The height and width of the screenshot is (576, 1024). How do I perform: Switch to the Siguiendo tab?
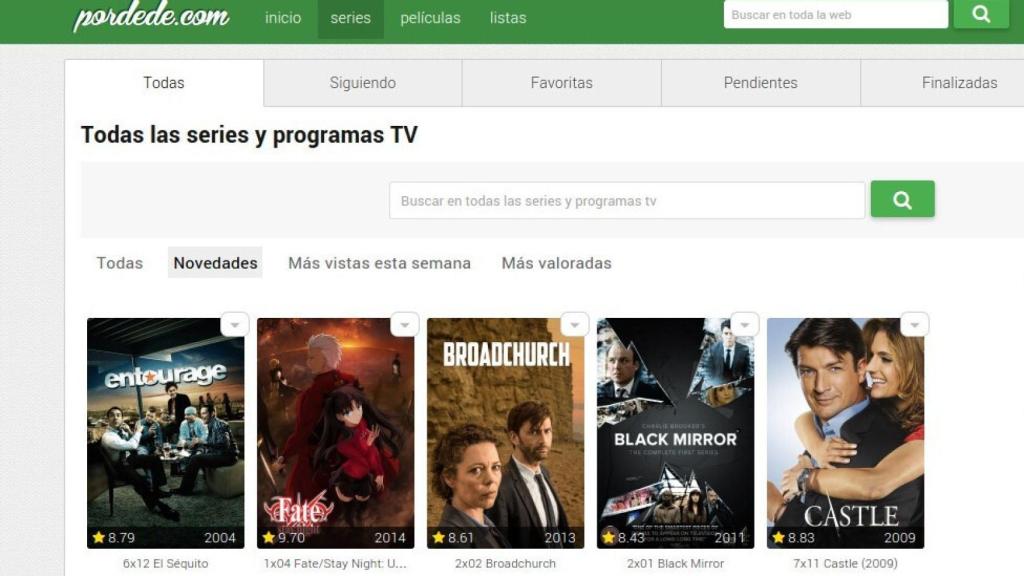click(362, 83)
